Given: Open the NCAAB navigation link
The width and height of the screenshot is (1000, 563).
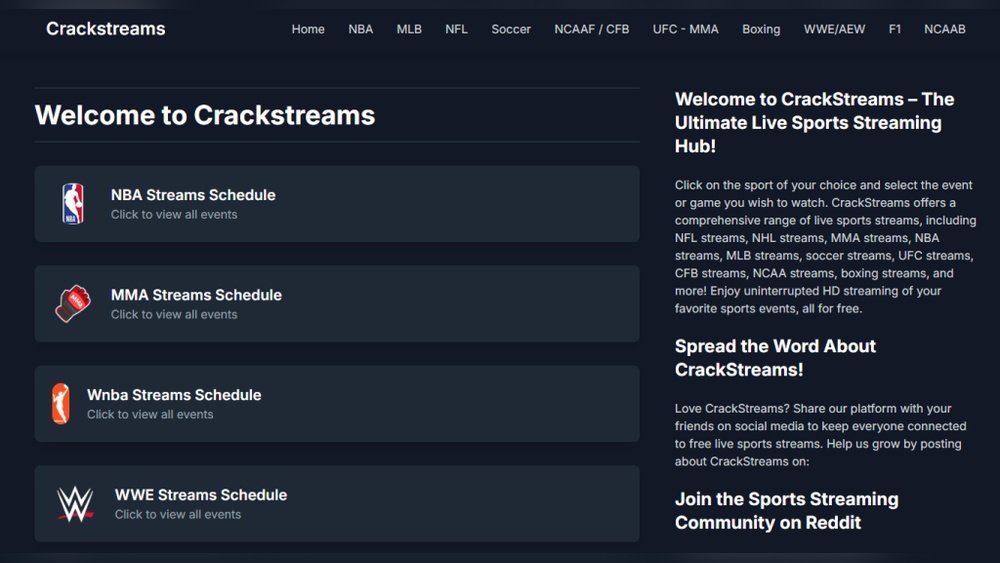Looking at the screenshot, I should pyautogui.click(x=945, y=29).
